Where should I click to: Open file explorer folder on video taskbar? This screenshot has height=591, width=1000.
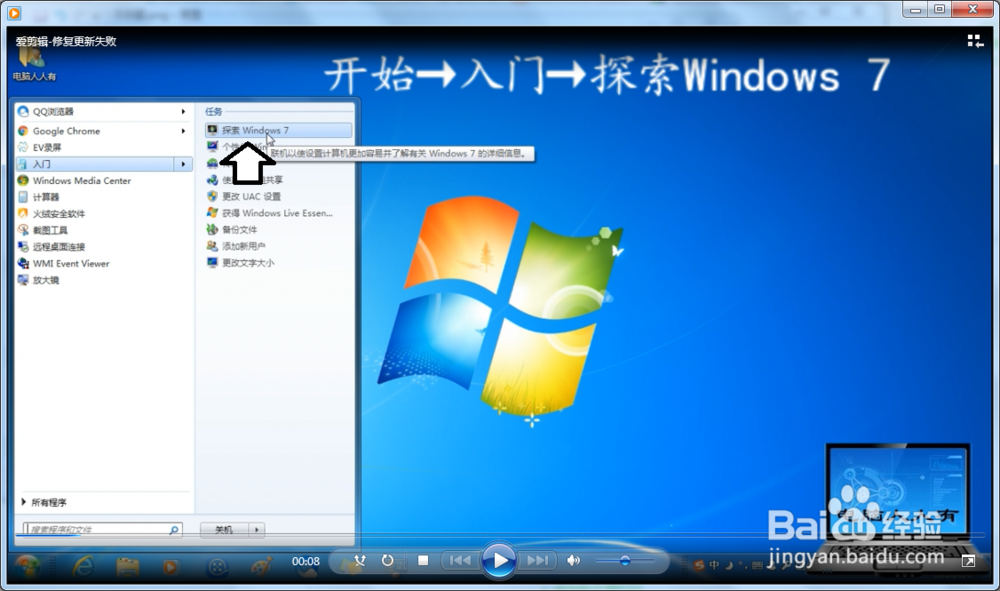pyautogui.click(x=127, y=566)
